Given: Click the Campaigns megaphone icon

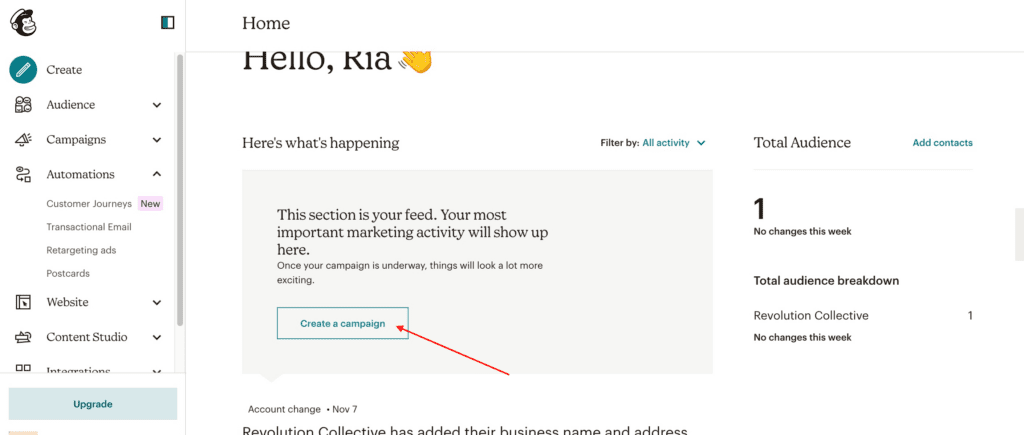Looking at the screenshot, I should [x=24, y=139].
